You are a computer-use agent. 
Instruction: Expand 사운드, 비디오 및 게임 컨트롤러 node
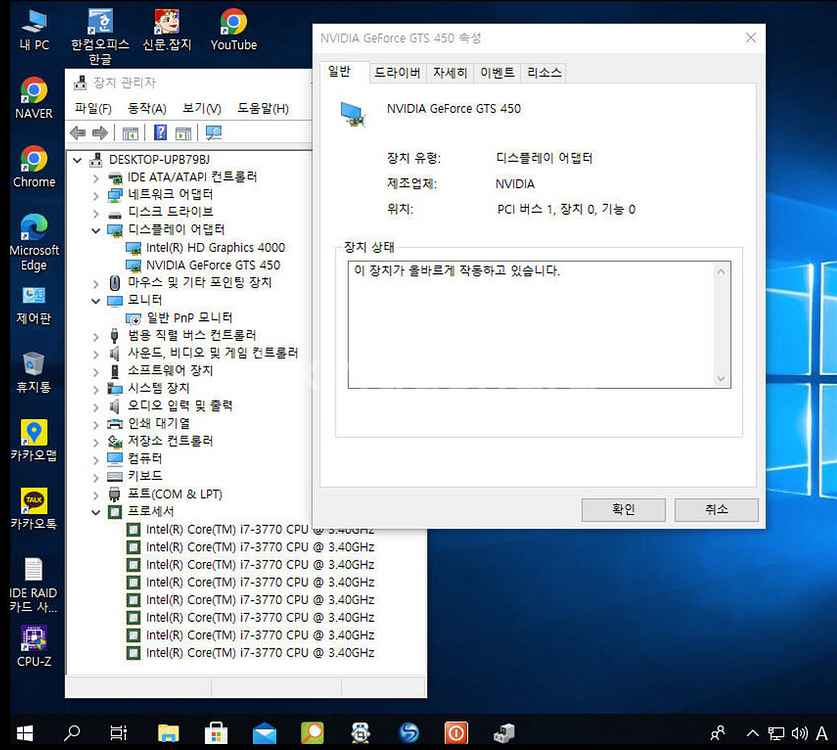[96, 354]
